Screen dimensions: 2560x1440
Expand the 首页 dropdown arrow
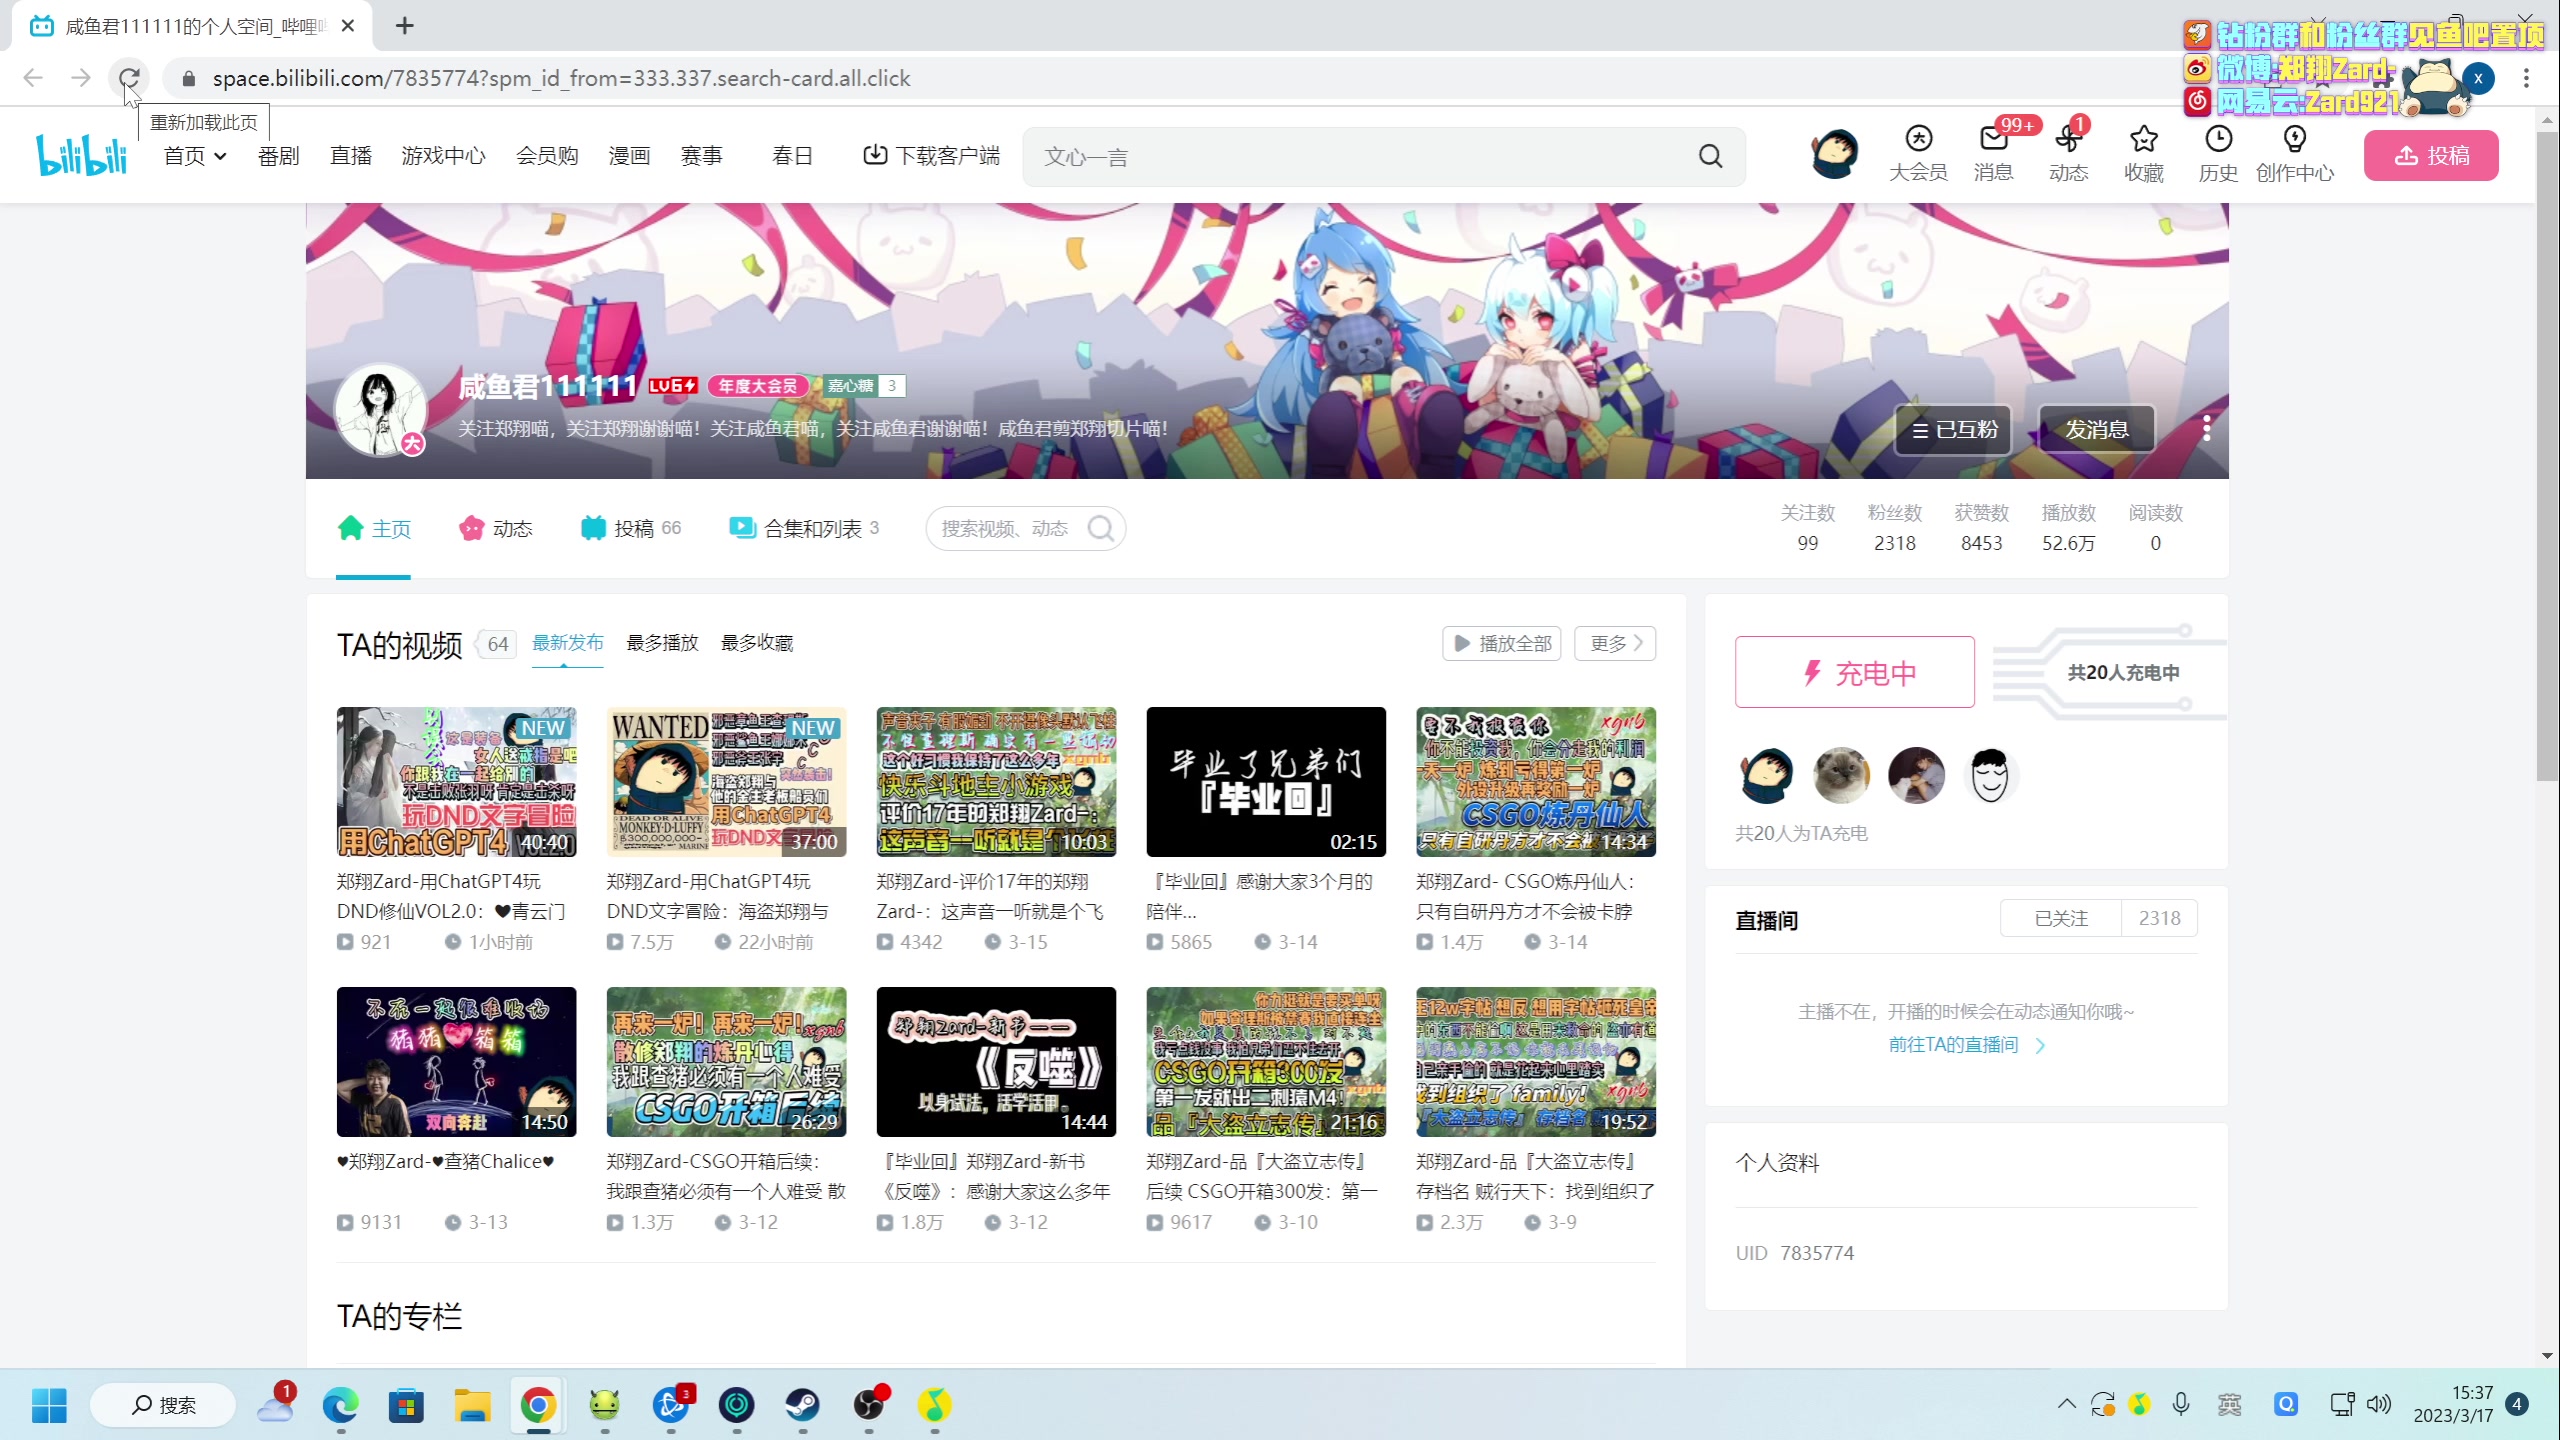pos(220,156)
